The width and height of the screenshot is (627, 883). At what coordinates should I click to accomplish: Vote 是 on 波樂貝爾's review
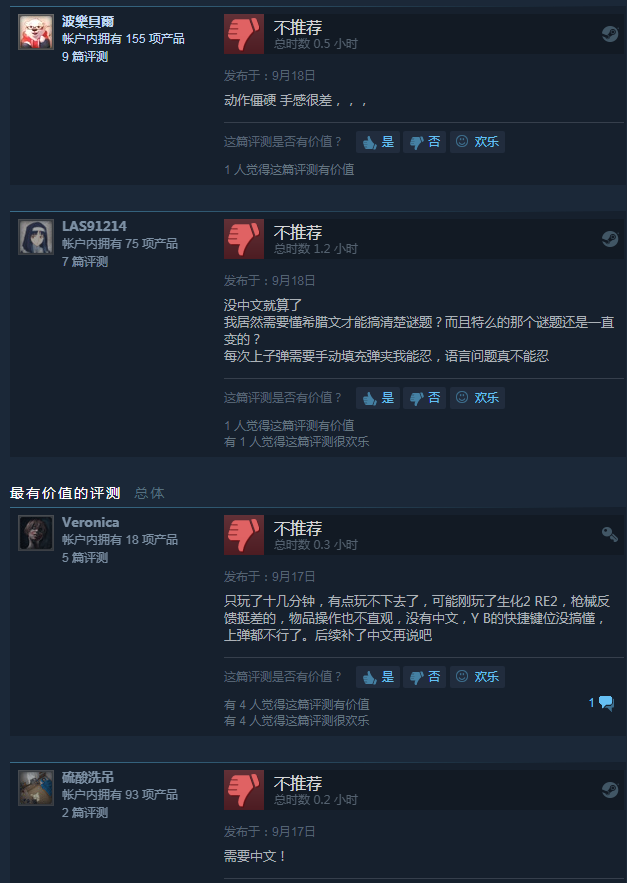378,142
